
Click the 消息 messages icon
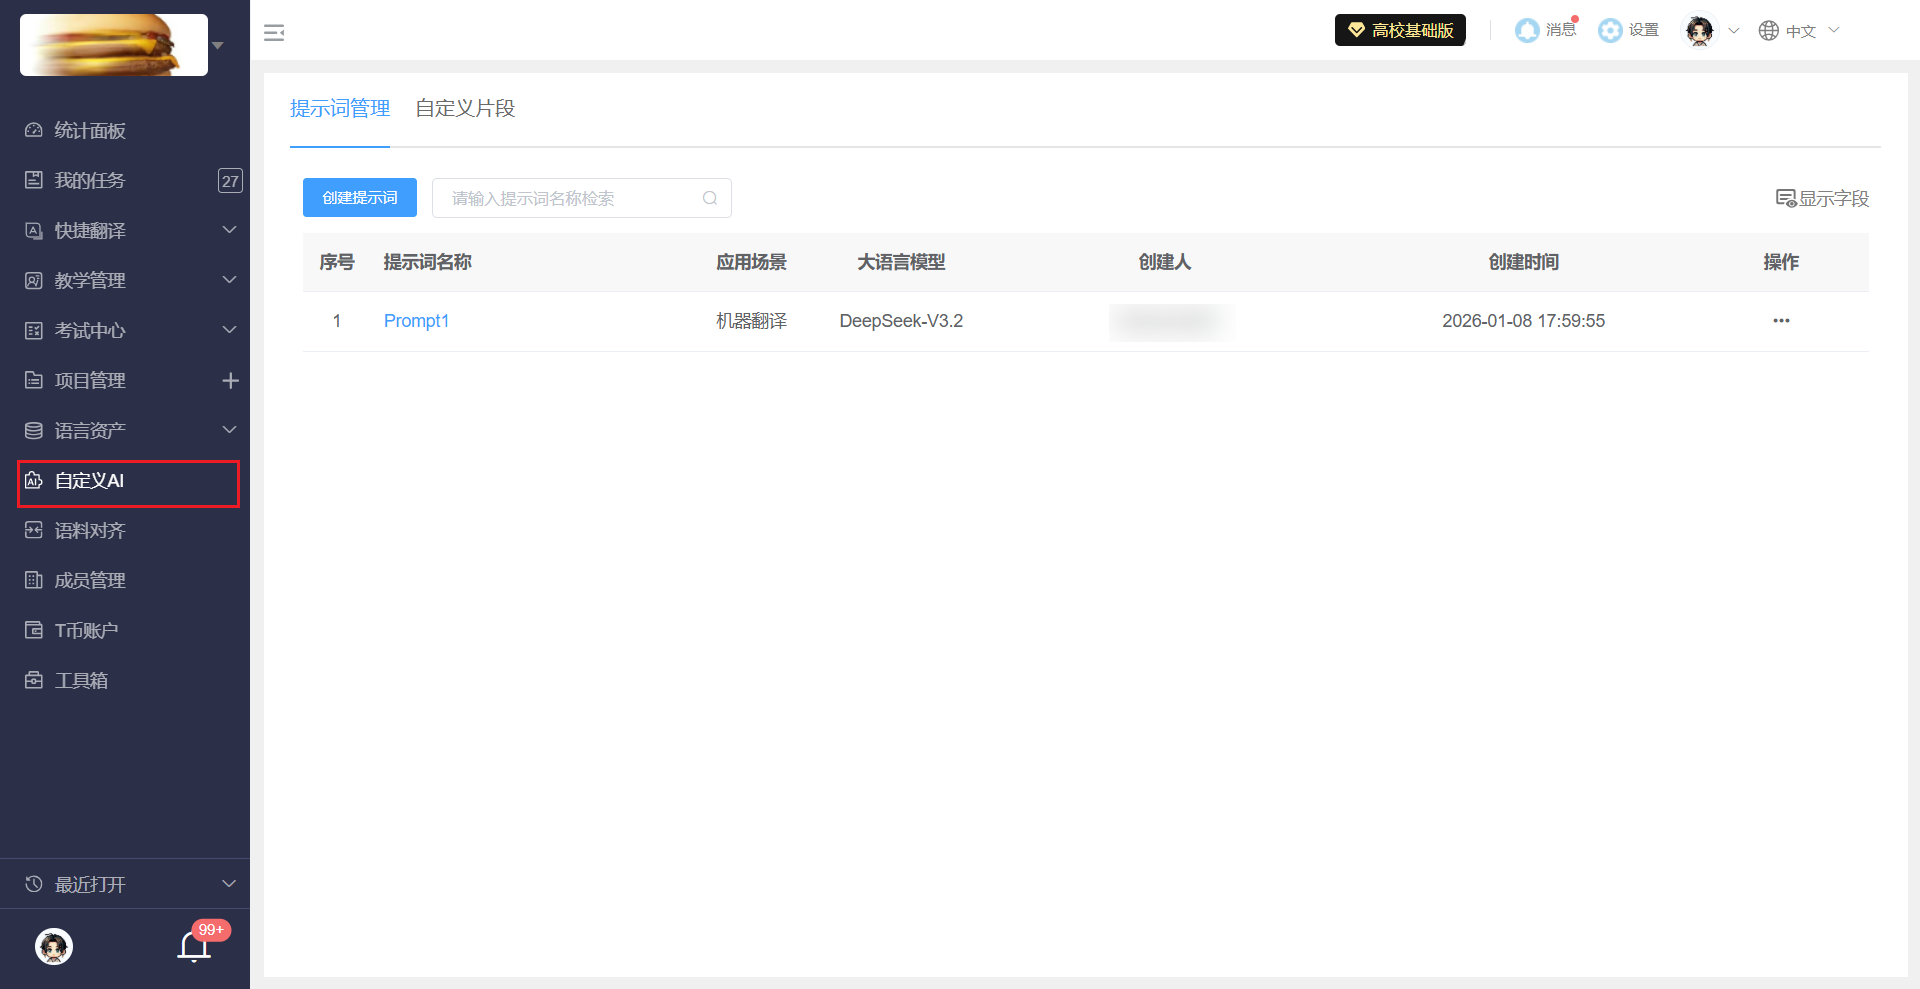coord(1527,31)
